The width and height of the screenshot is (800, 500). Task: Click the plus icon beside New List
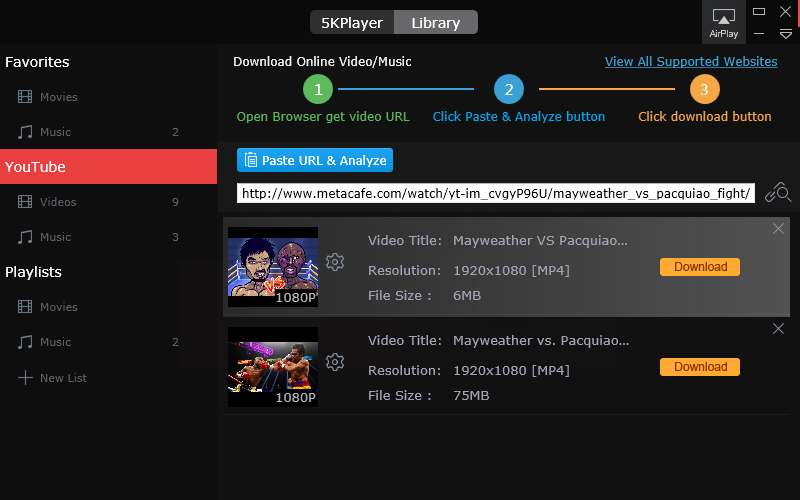pyautogui.click(x=25, y=378)
